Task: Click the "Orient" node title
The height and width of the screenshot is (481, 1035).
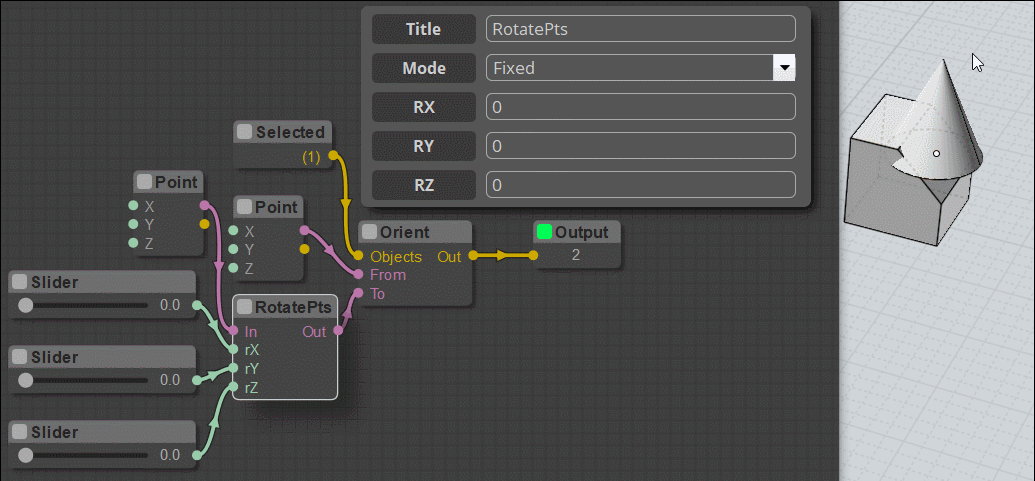Action: (x=405, y=232)
